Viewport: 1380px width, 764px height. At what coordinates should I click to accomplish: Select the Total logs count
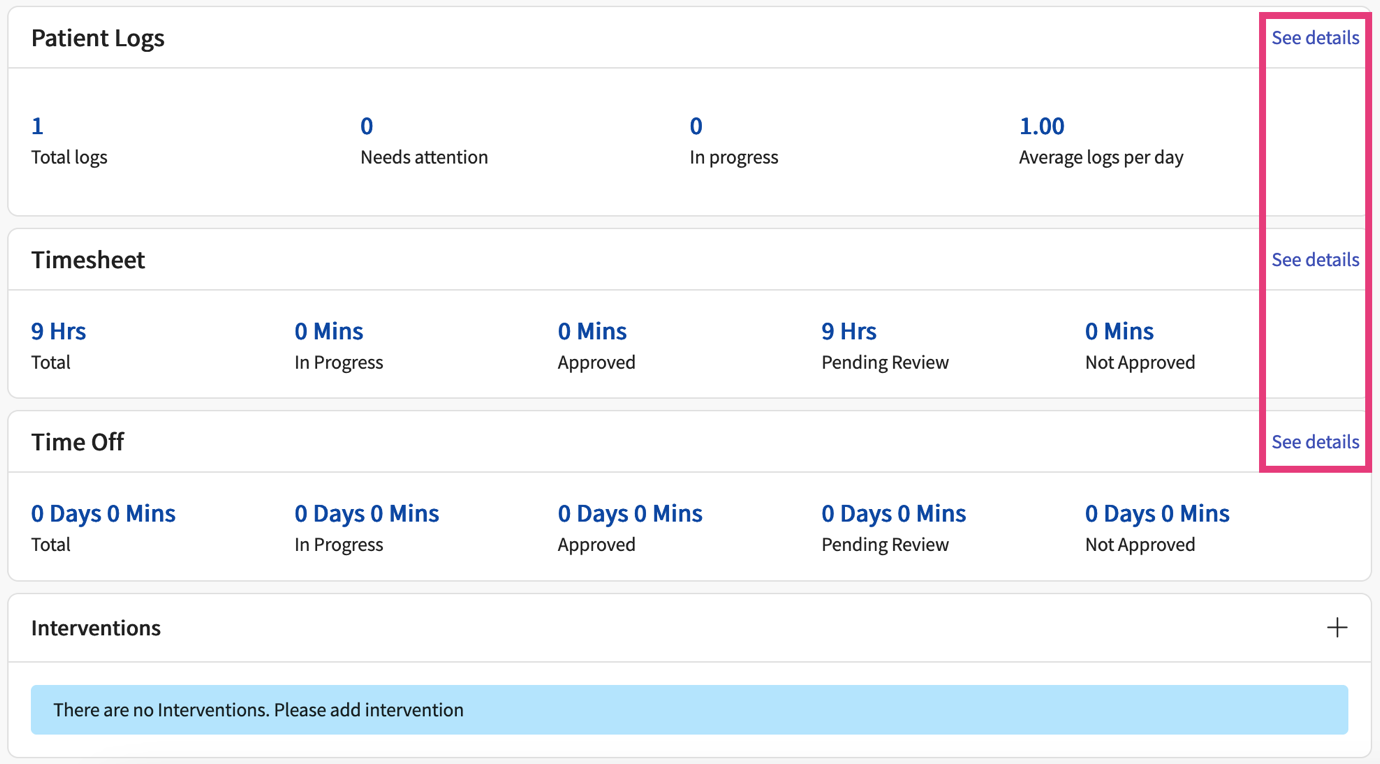click(37, 125)
